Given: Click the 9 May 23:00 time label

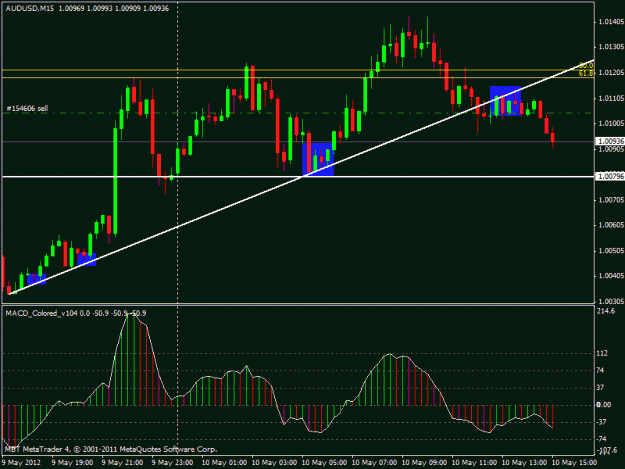Looking at the screenshot, I should click(x=173, y=463).
